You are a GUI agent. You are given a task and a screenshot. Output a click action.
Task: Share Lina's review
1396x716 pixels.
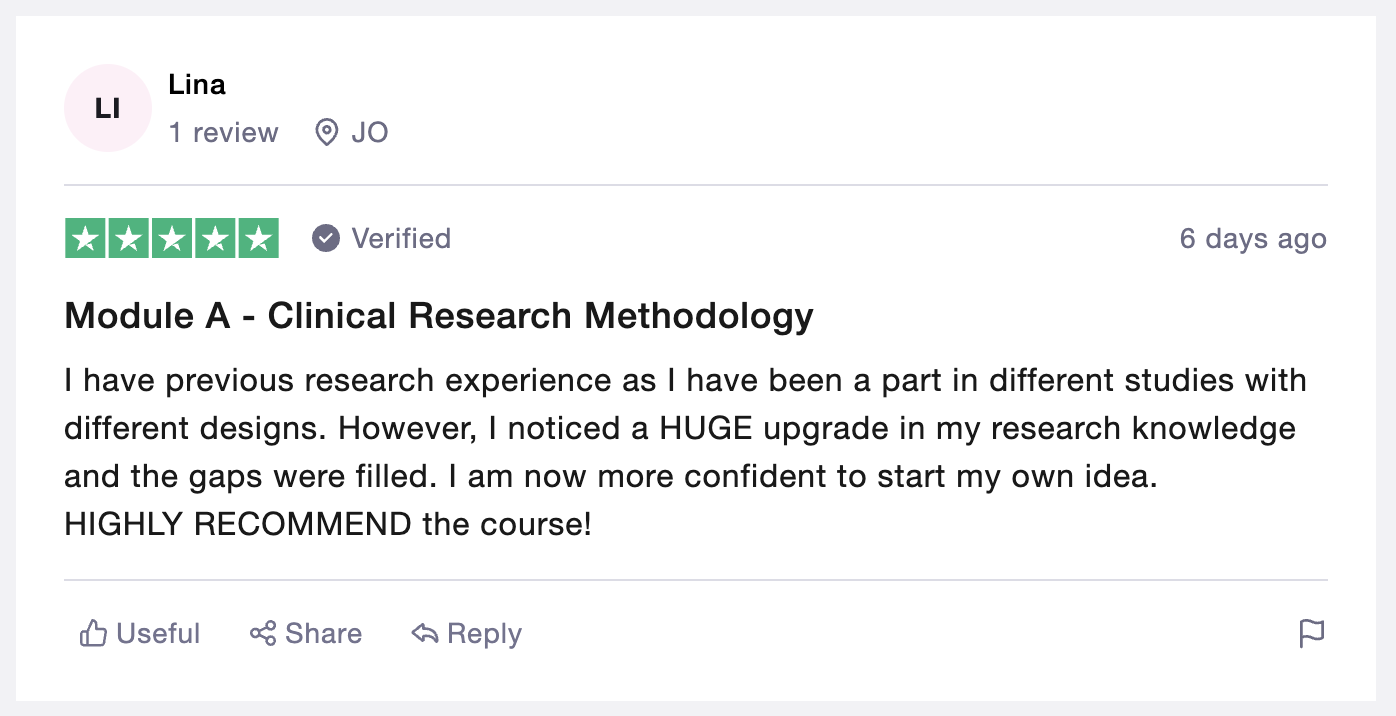tap(306, 633)
